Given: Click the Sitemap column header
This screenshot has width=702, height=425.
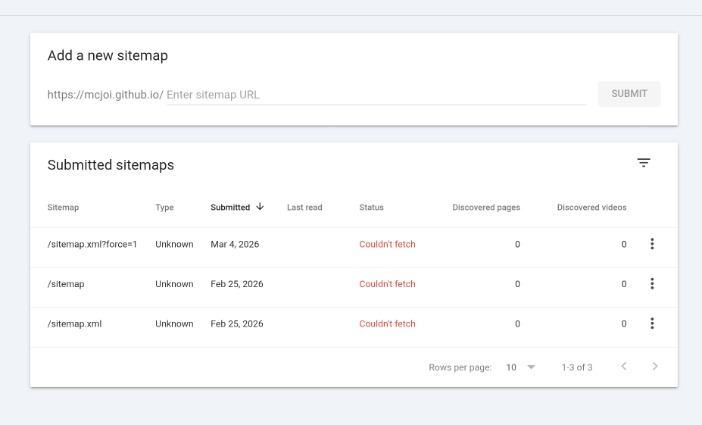Looking at the screenshot, I should coord(63,208).
